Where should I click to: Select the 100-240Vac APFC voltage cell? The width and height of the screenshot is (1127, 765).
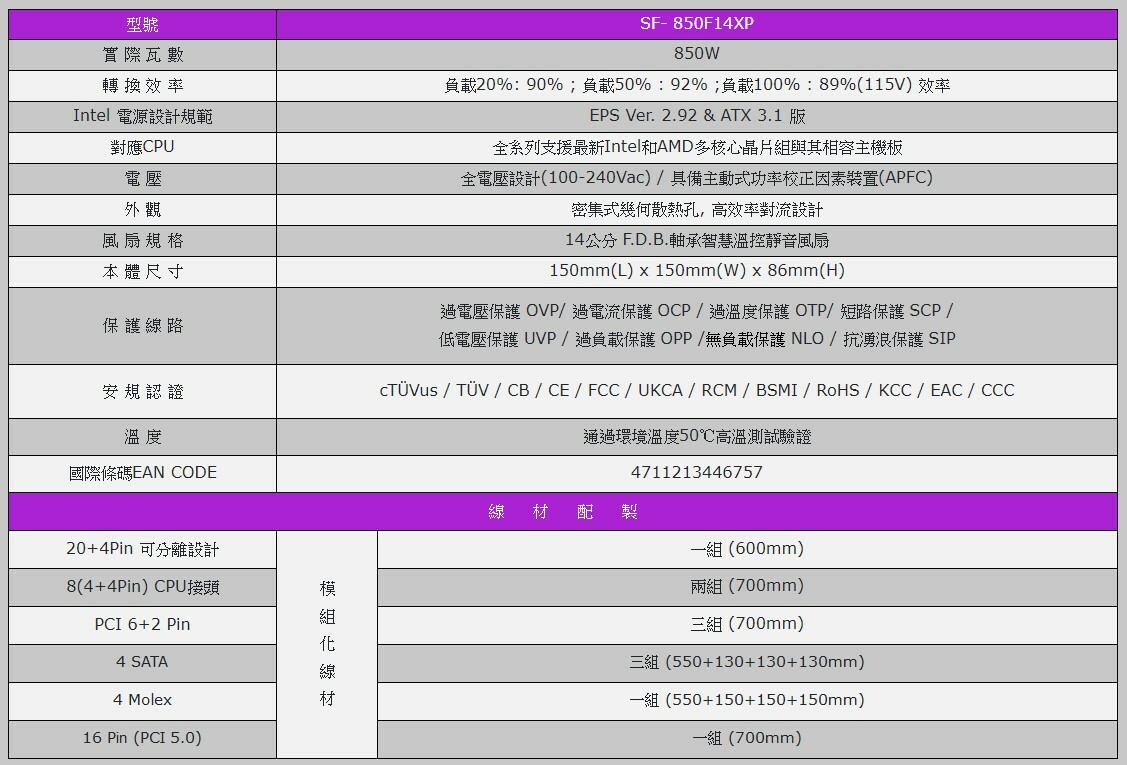click(x=696, y=178)
